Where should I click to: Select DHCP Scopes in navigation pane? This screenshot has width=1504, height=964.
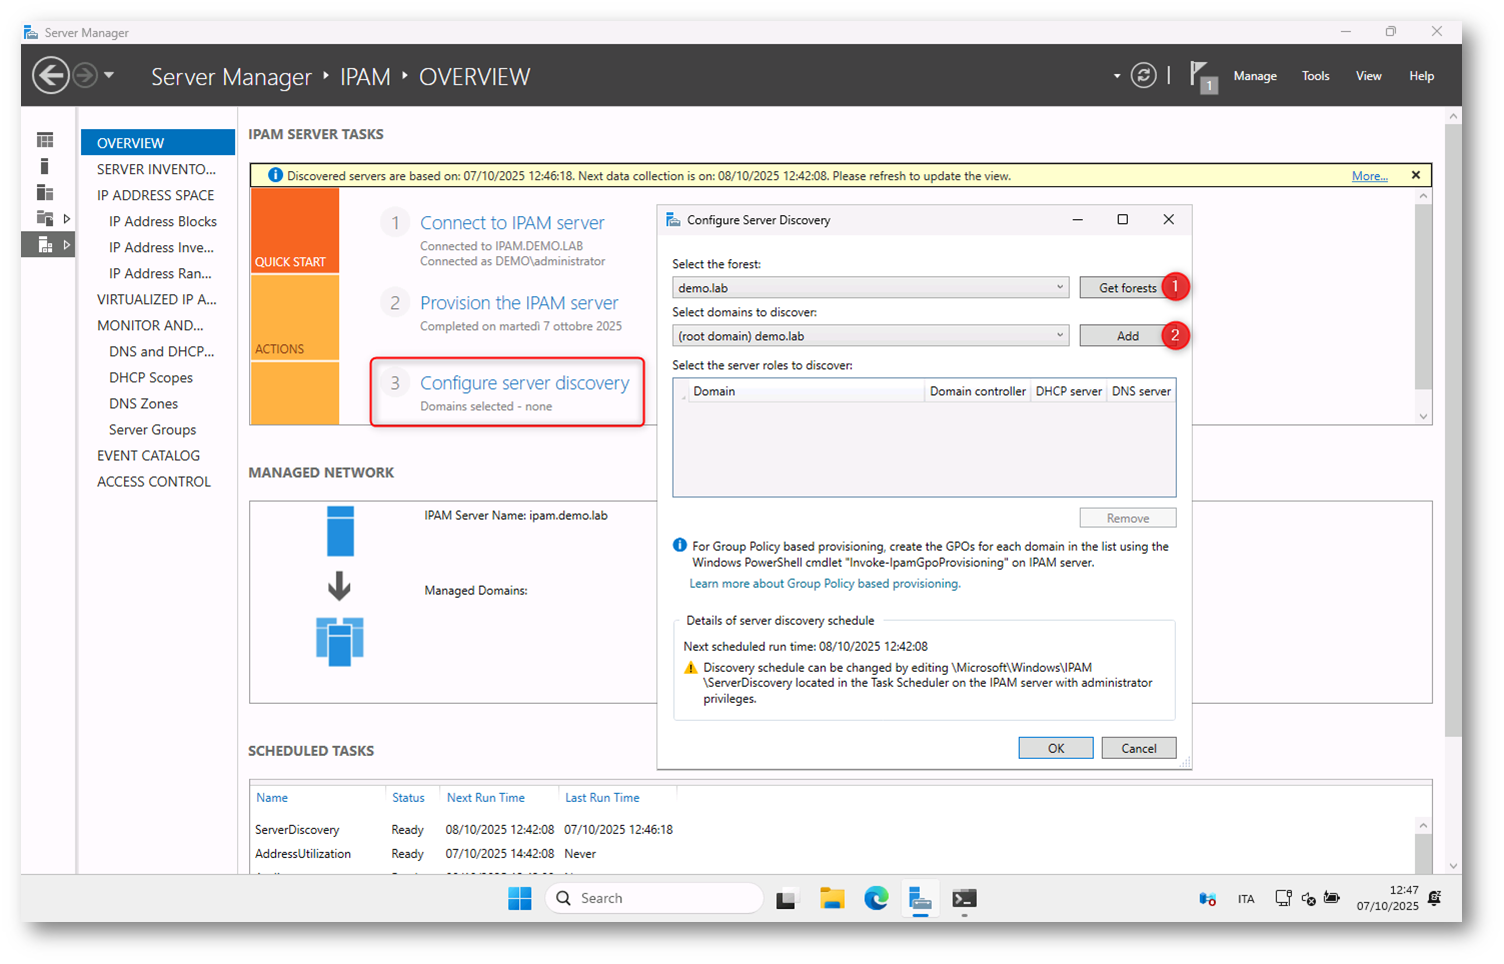pos(151,378)
